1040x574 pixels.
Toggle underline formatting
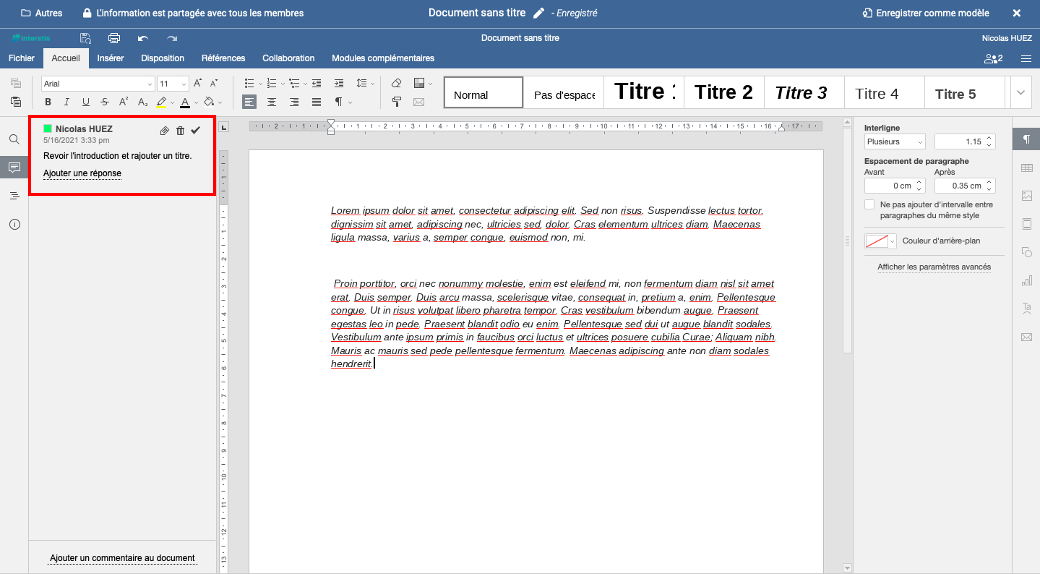[86, 102]
